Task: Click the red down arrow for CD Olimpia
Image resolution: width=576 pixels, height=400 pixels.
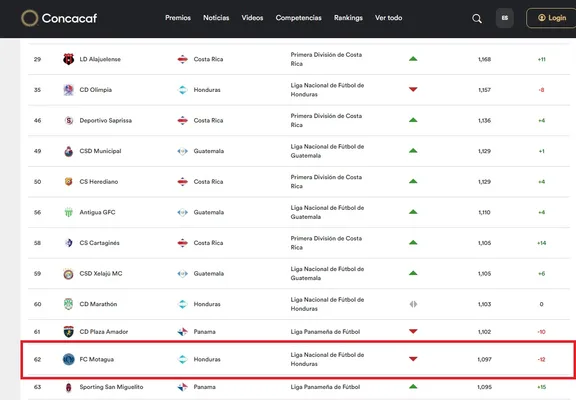Action: click(413, 89)
